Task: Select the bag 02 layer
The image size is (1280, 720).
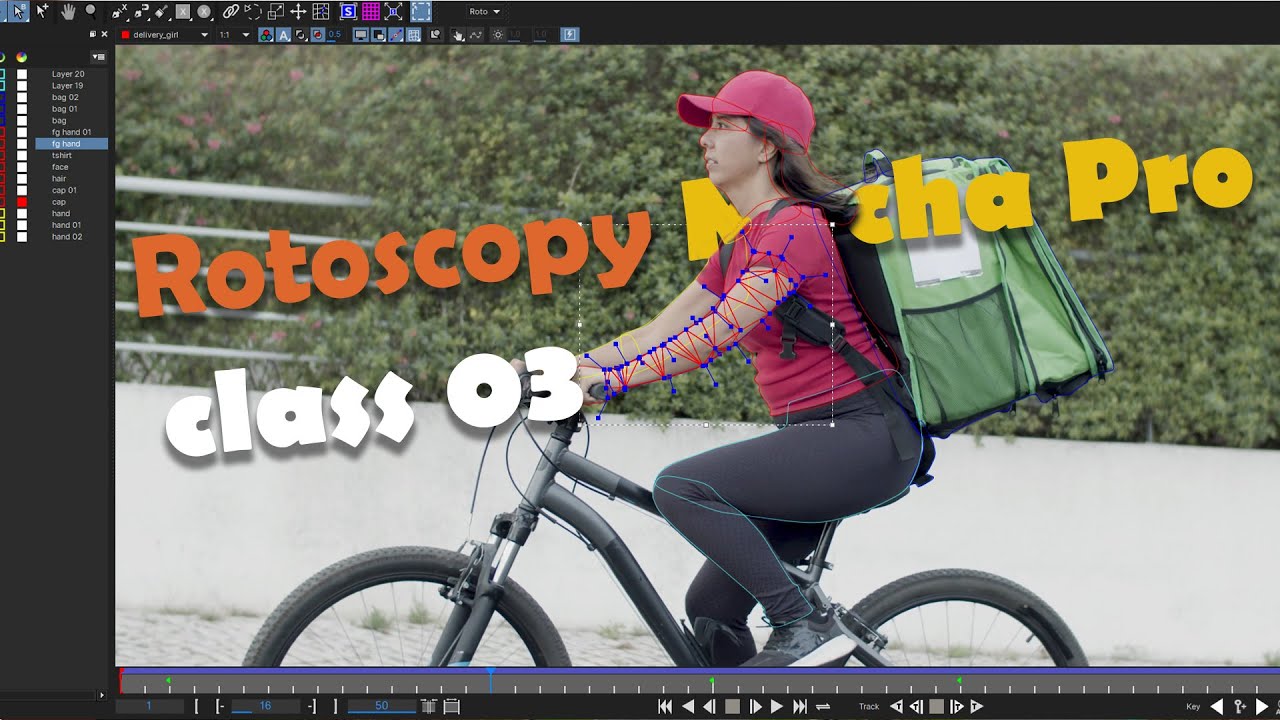Action: pos(65,97)
